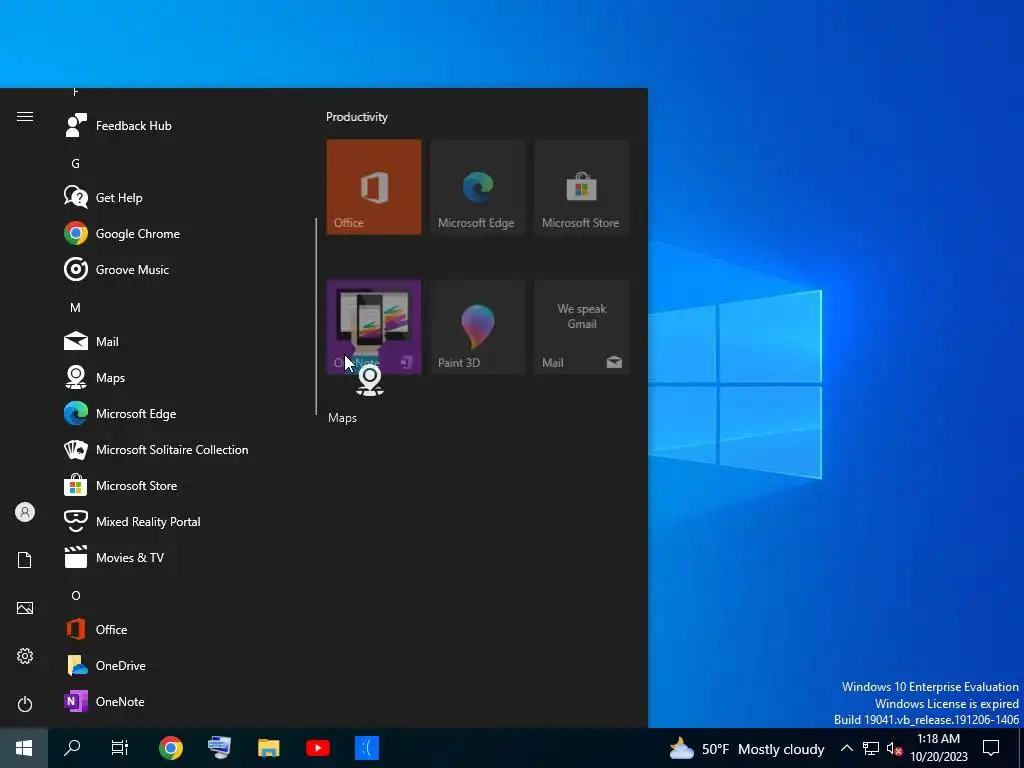
Task: Open the network tray icon
Action: 871,748
